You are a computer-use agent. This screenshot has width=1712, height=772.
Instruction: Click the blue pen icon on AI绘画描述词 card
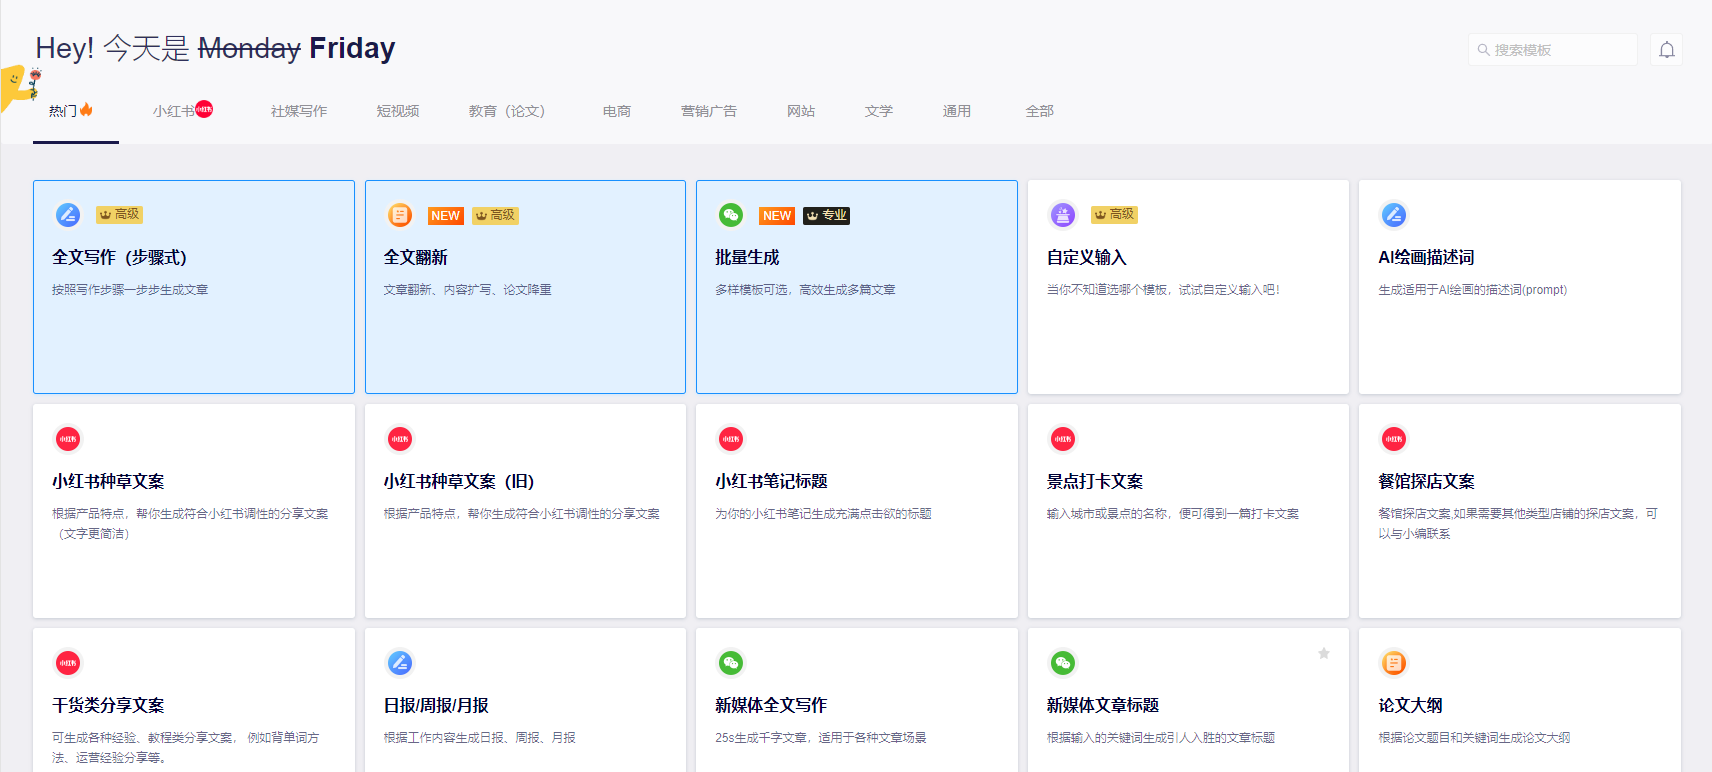pos(1394,214)
